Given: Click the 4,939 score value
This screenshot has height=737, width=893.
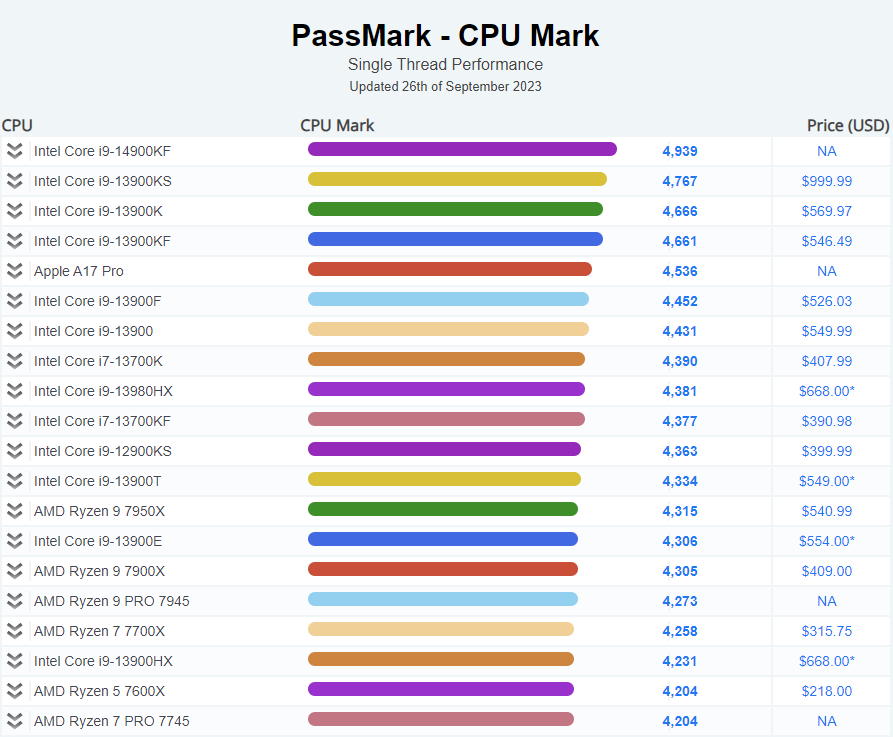Looking at the screenshot, I should (680, 151).
